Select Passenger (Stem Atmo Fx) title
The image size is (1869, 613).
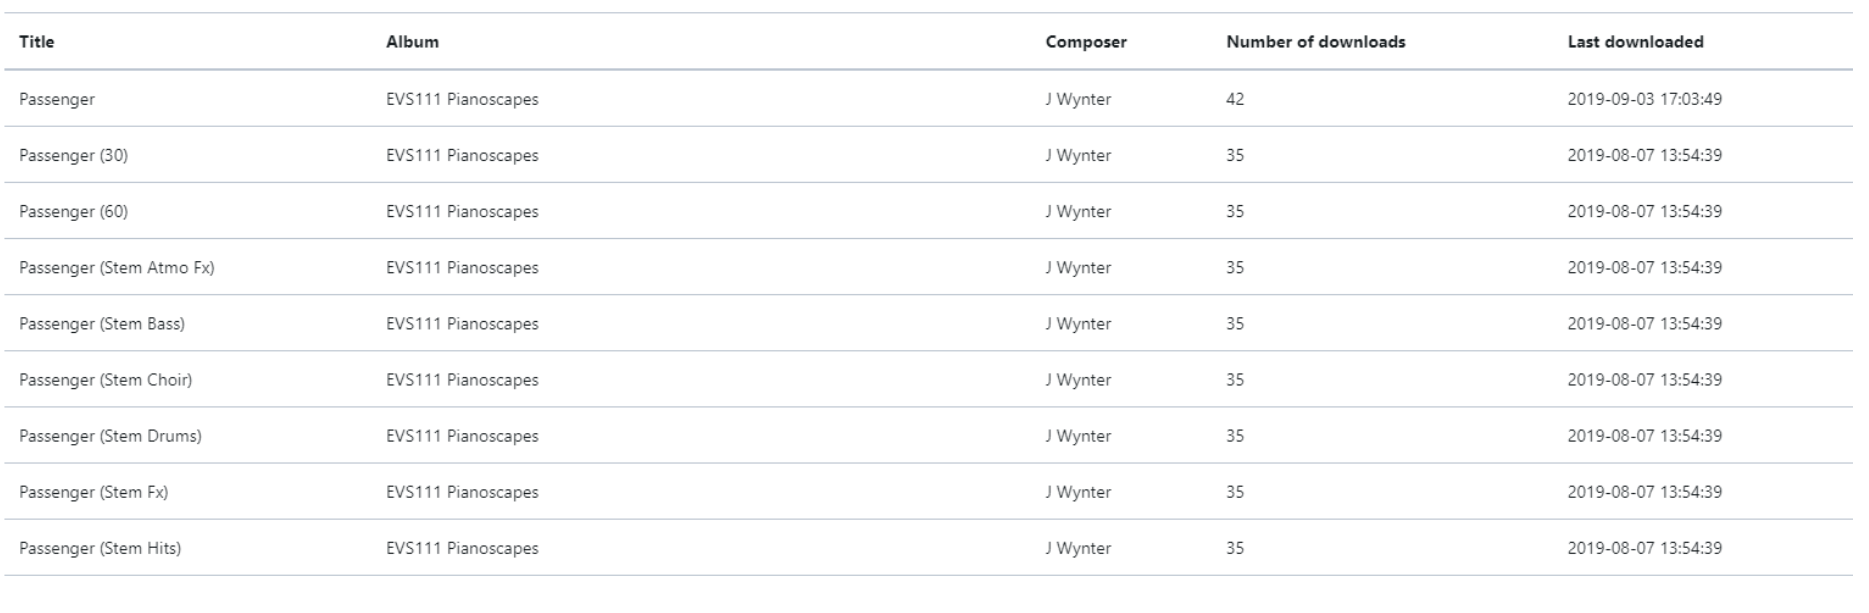coord(117,267)
